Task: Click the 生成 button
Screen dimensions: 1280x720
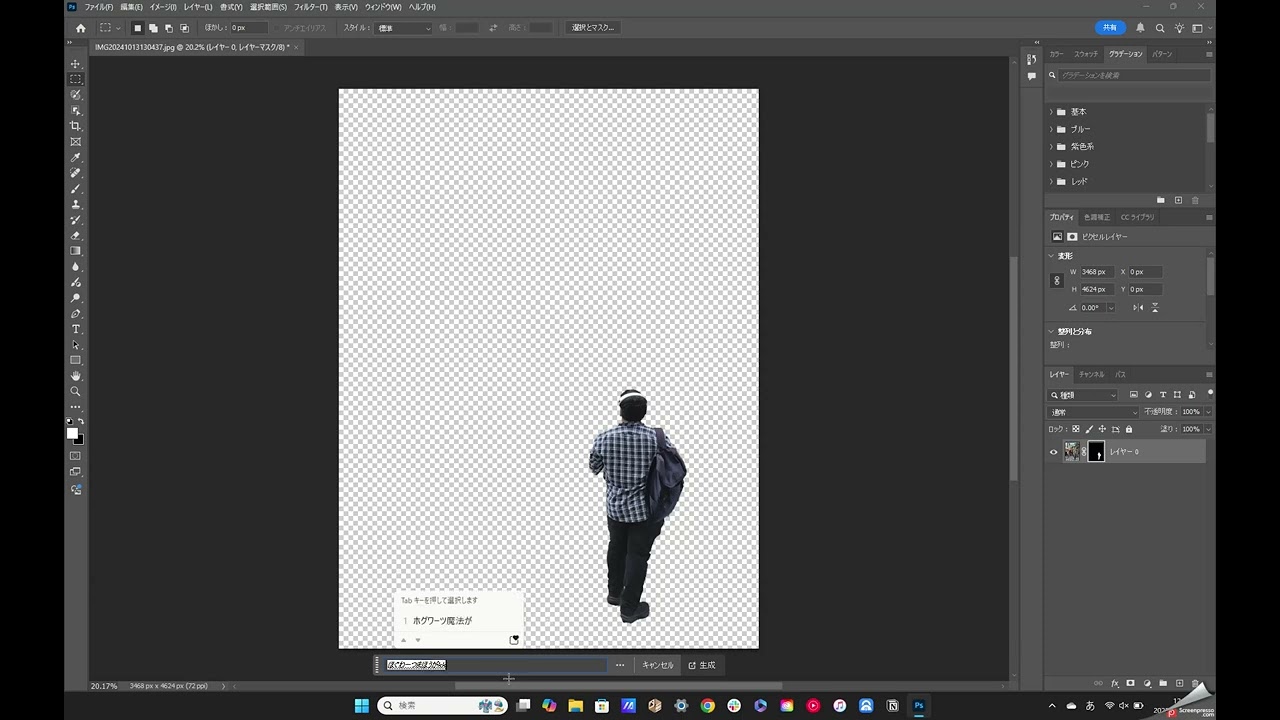Action: coord(702,665)
